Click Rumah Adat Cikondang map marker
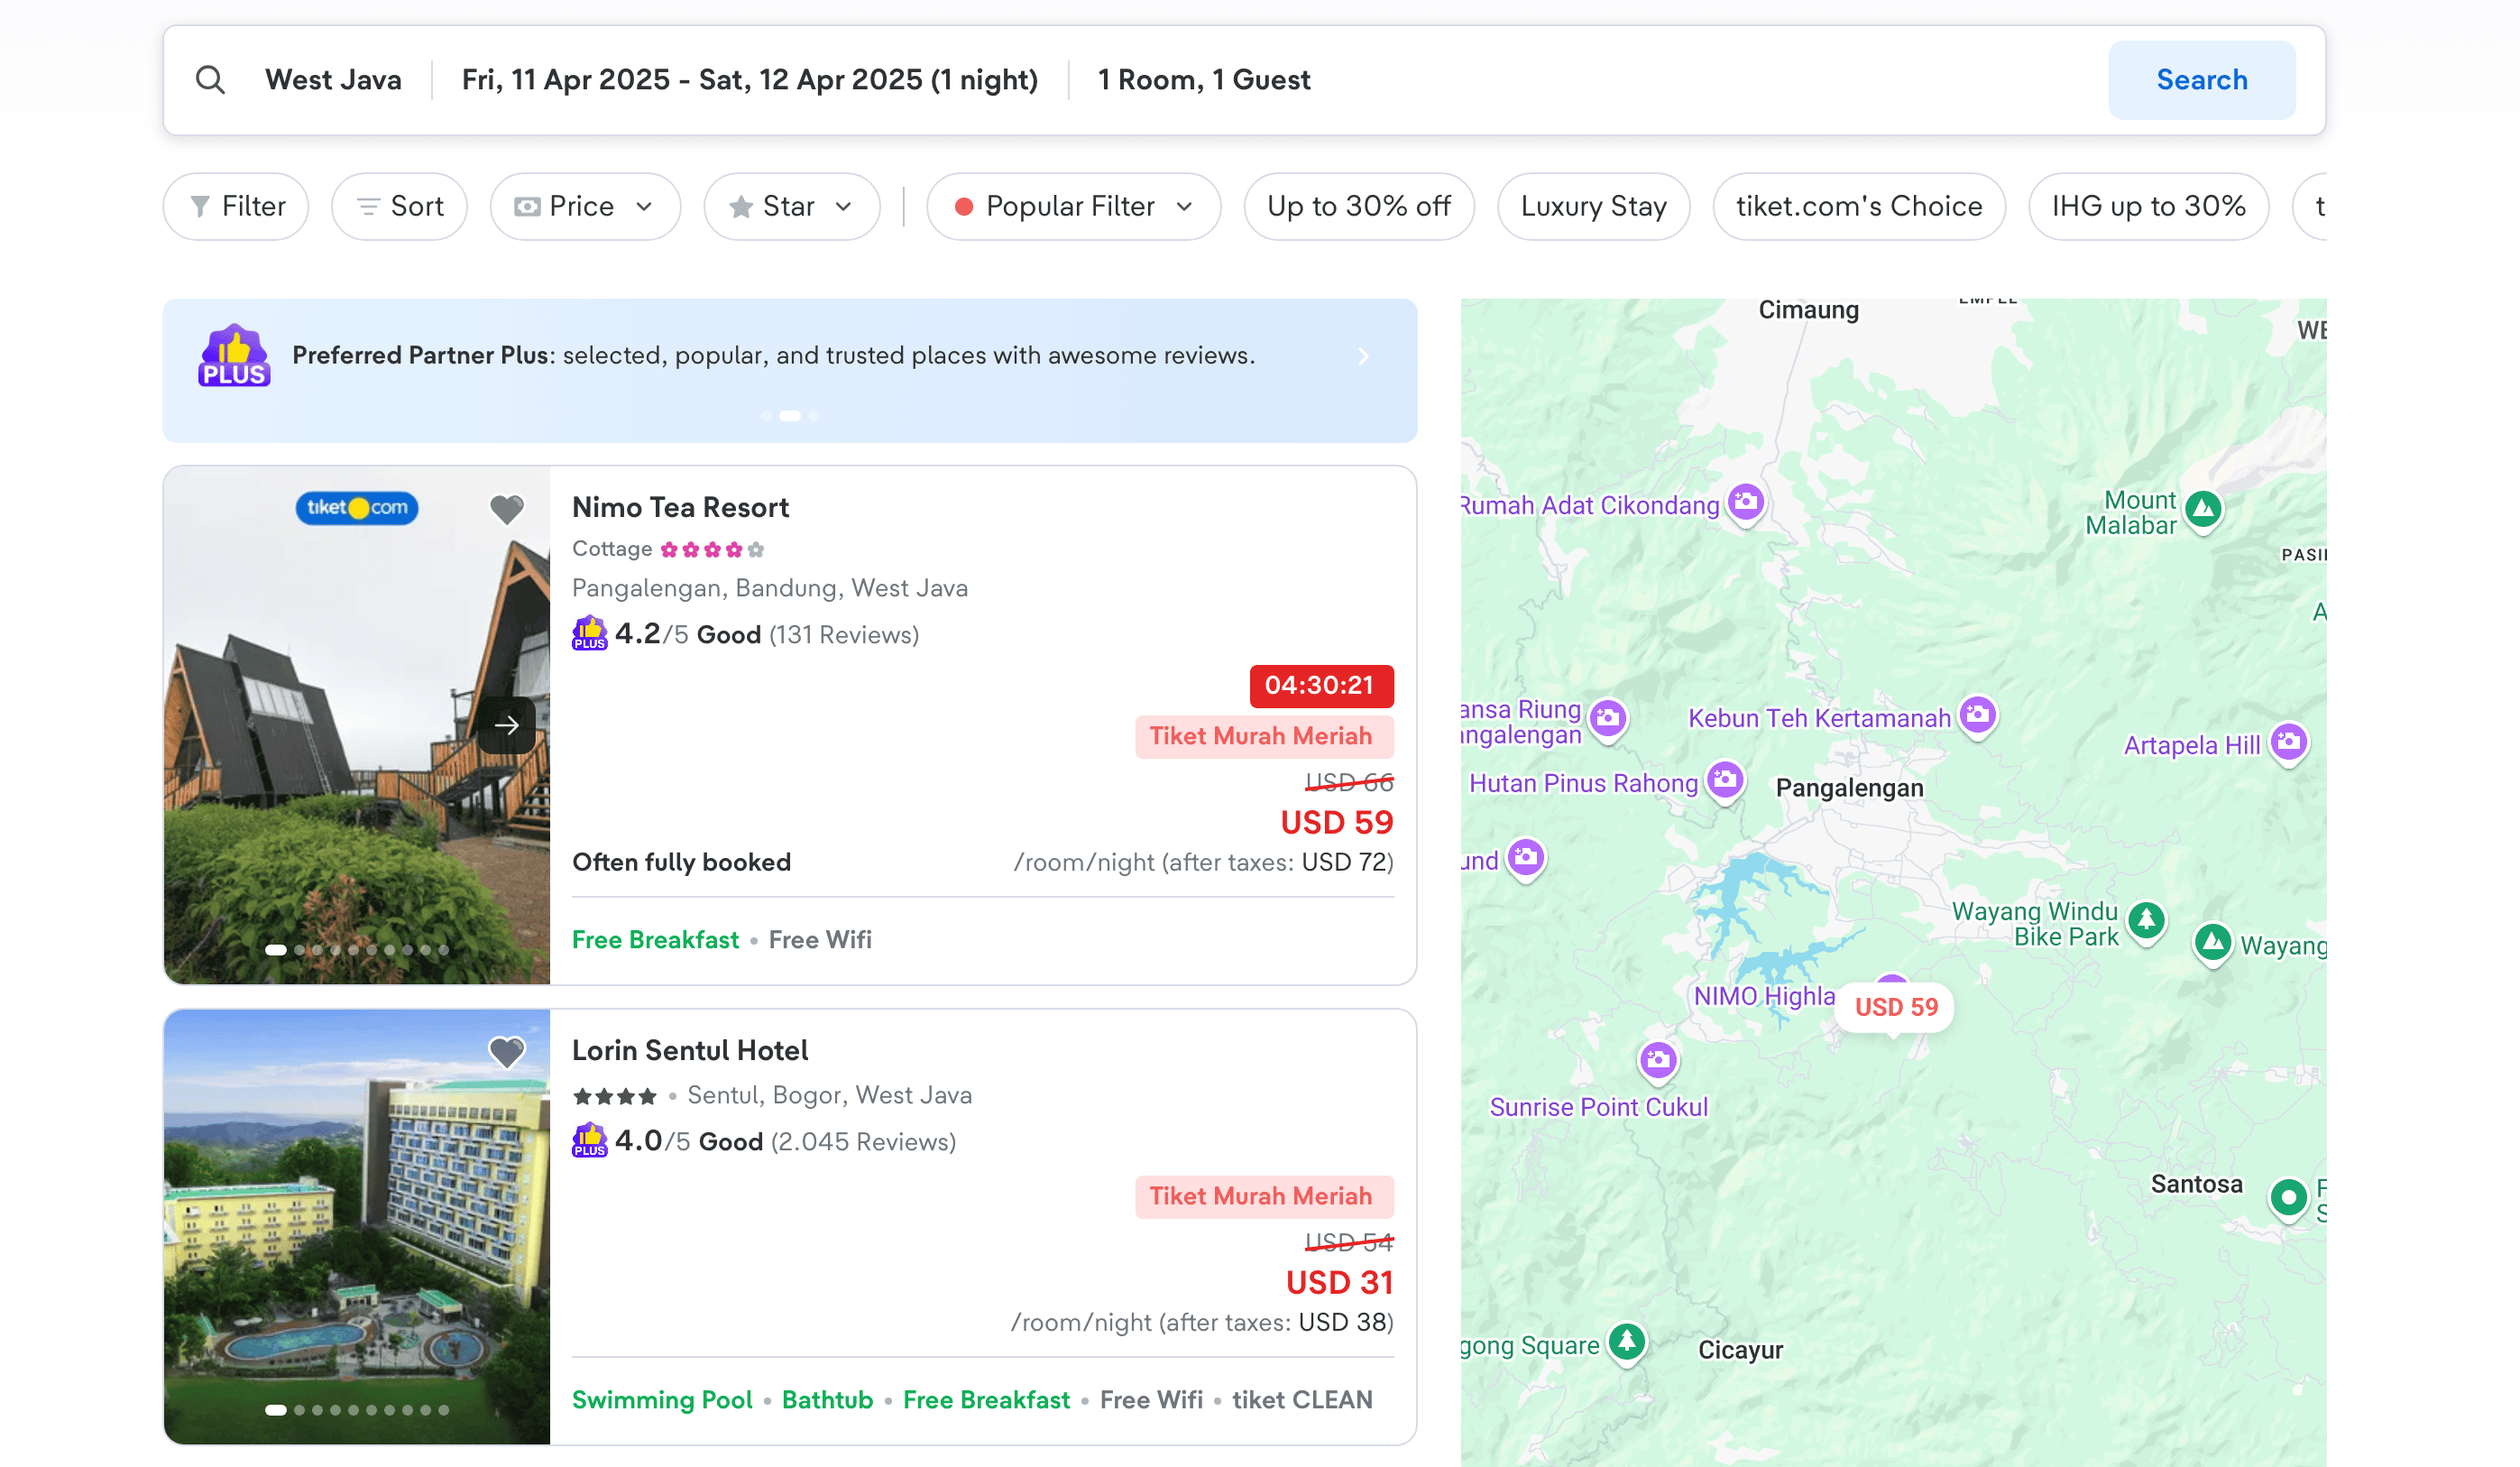 click(x=1746, y=502)
